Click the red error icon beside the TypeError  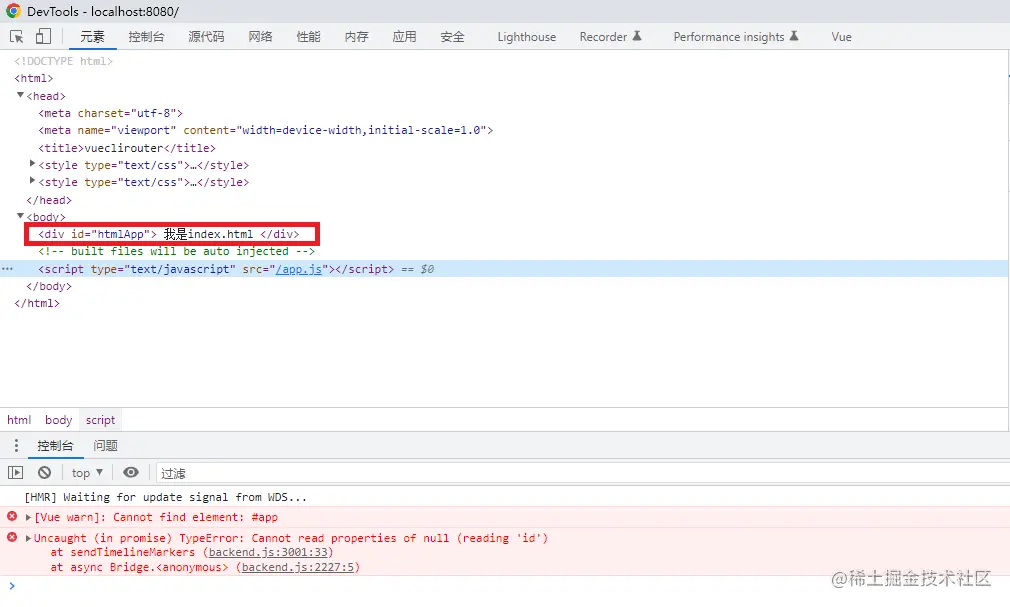tap(12, 538)
